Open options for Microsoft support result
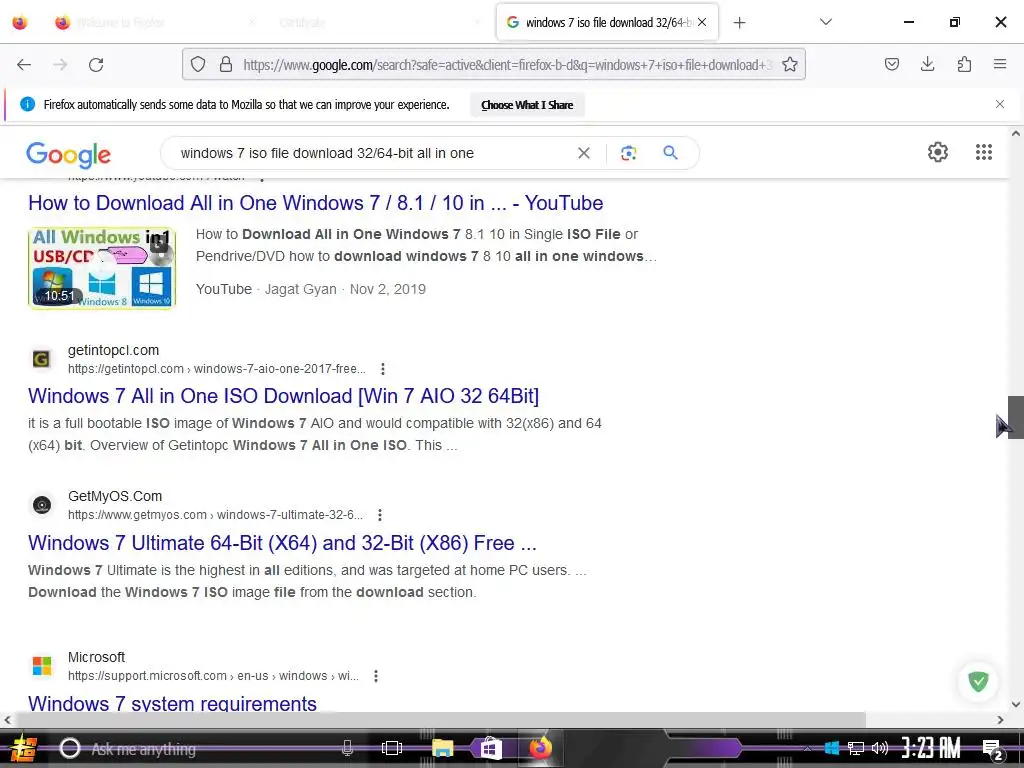The height and width of the screenshot is (768, 1024). point(376,676)
